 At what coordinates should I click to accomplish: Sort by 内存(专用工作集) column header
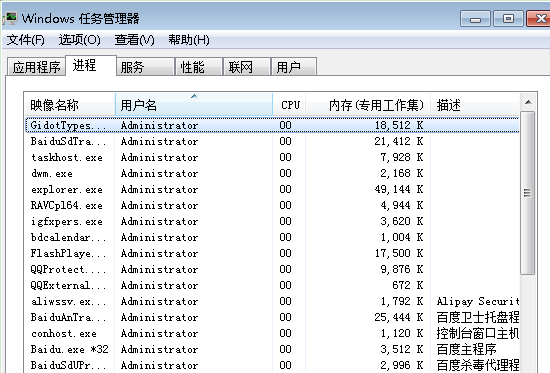tap(368, 105)
